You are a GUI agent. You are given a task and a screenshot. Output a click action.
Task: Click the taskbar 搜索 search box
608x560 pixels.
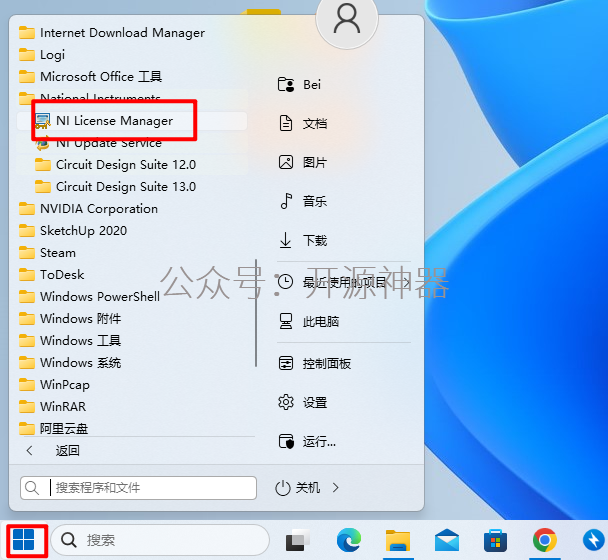click(x=160, y=540)
